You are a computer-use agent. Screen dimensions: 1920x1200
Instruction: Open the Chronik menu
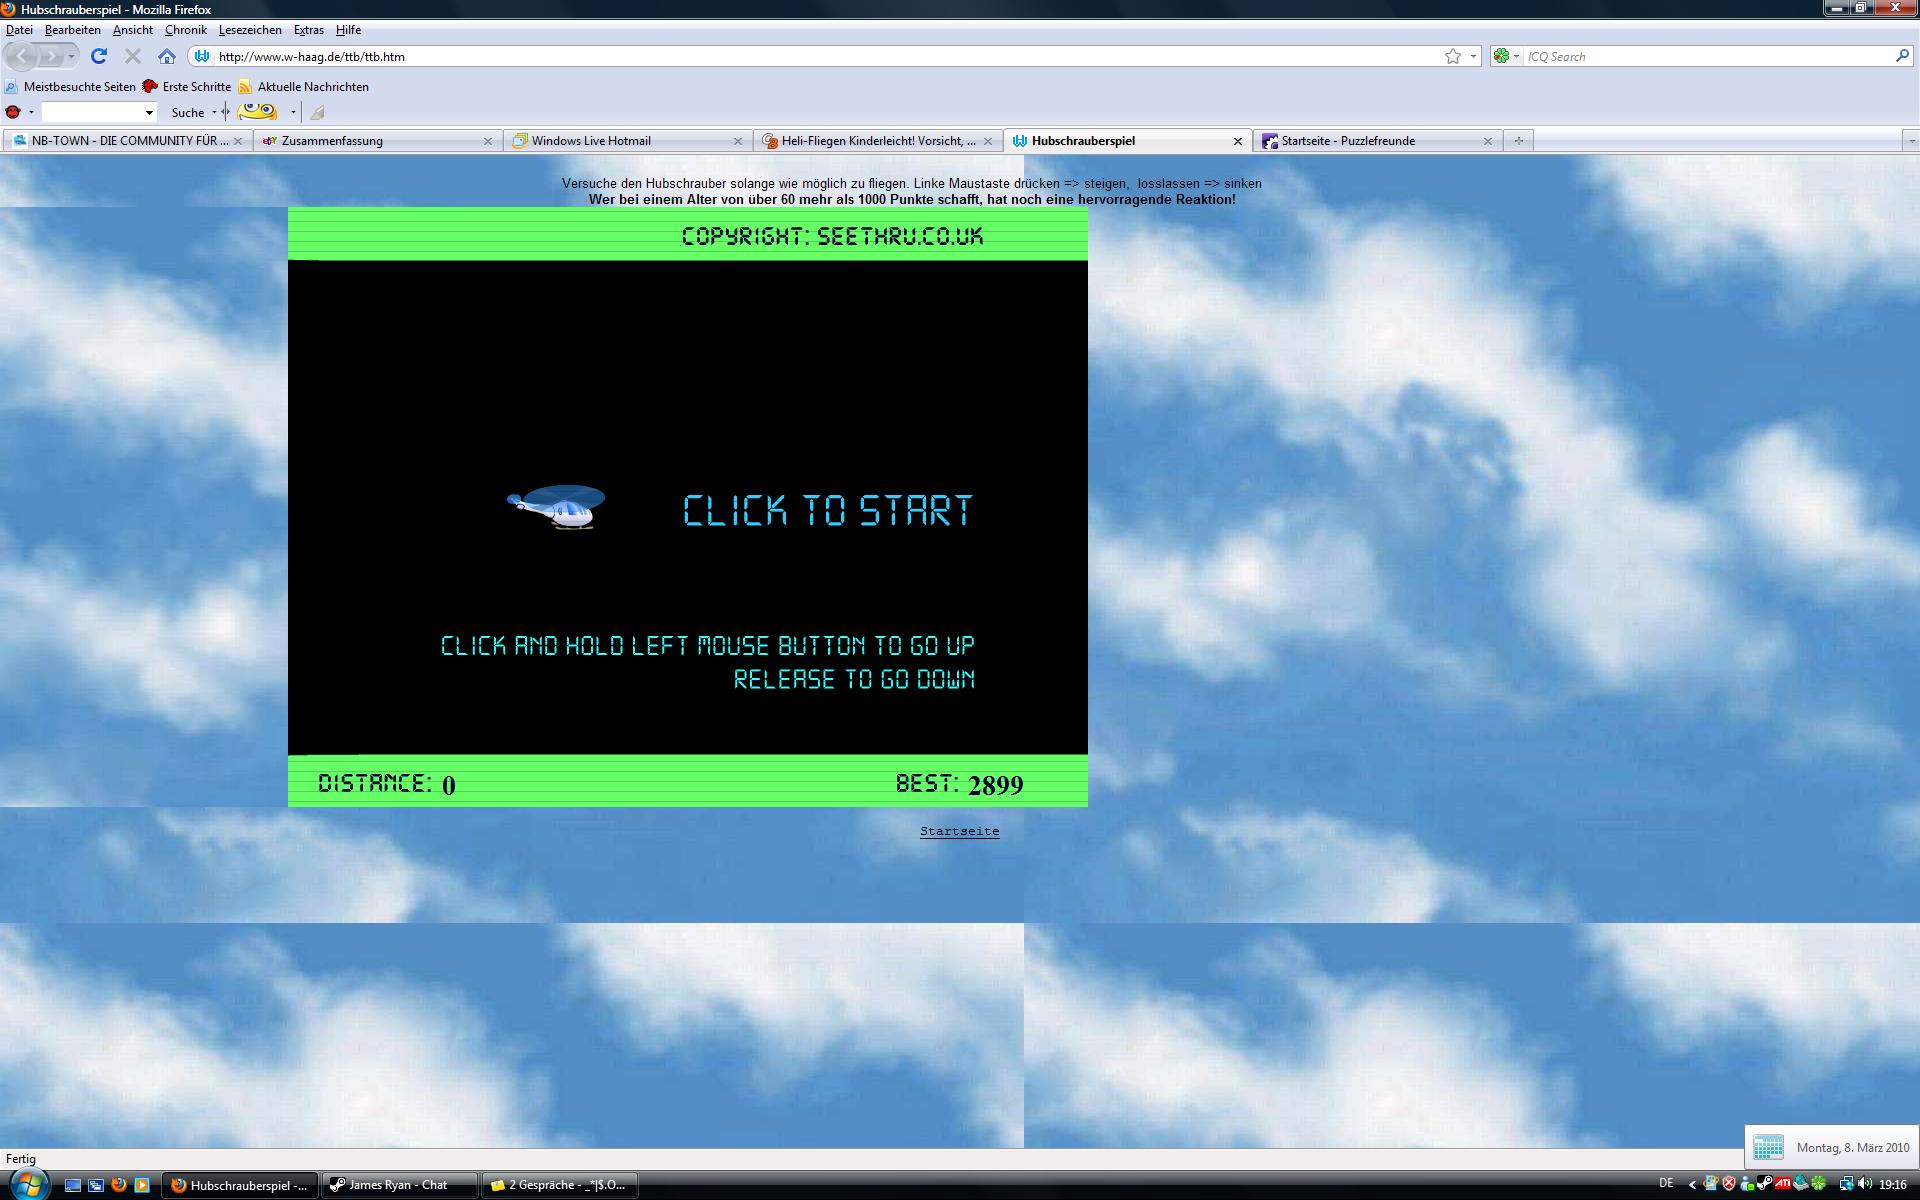pos(185,30)
